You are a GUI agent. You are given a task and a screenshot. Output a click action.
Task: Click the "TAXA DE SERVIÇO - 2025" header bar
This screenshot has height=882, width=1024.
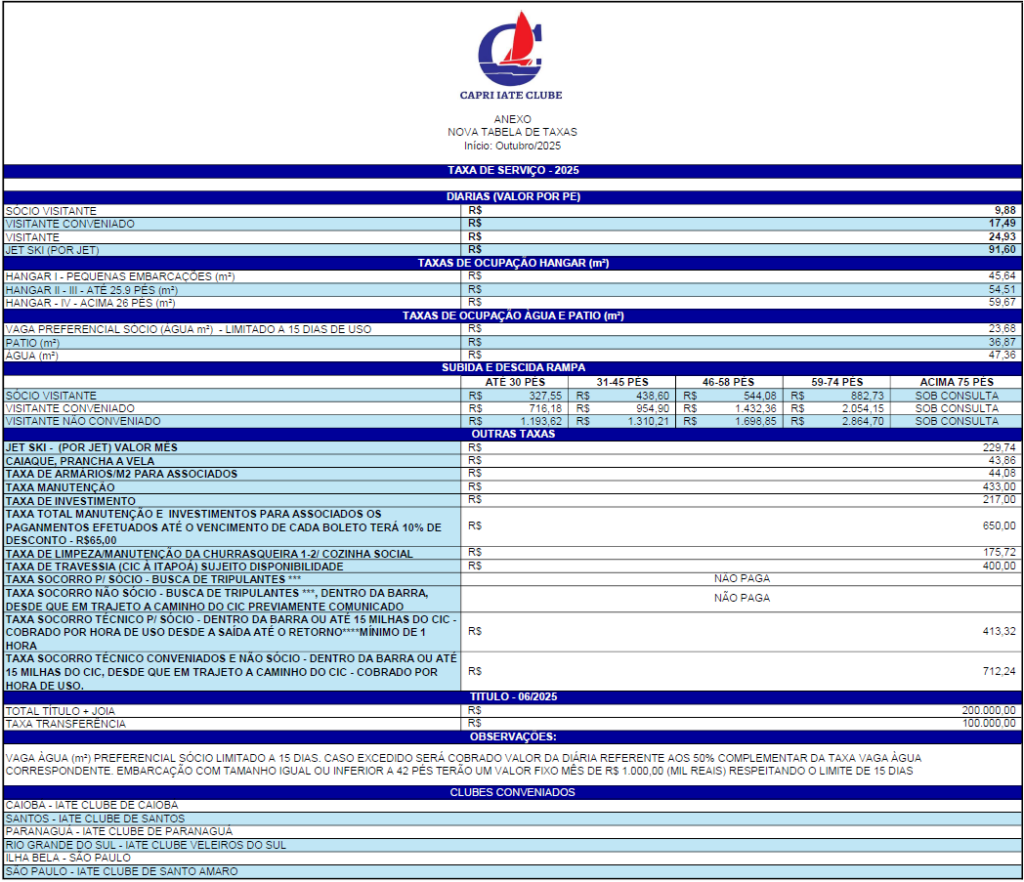512,171
